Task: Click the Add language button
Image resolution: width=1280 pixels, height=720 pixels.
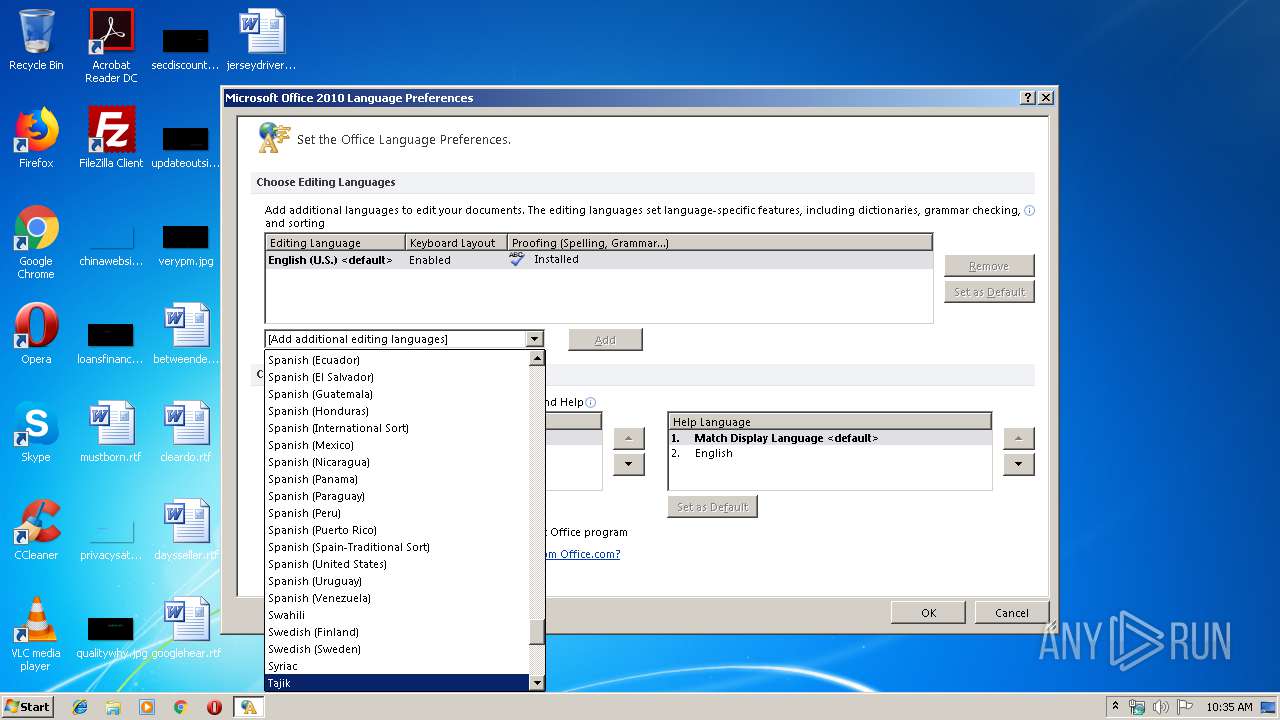Action: (x=605, y=340)
